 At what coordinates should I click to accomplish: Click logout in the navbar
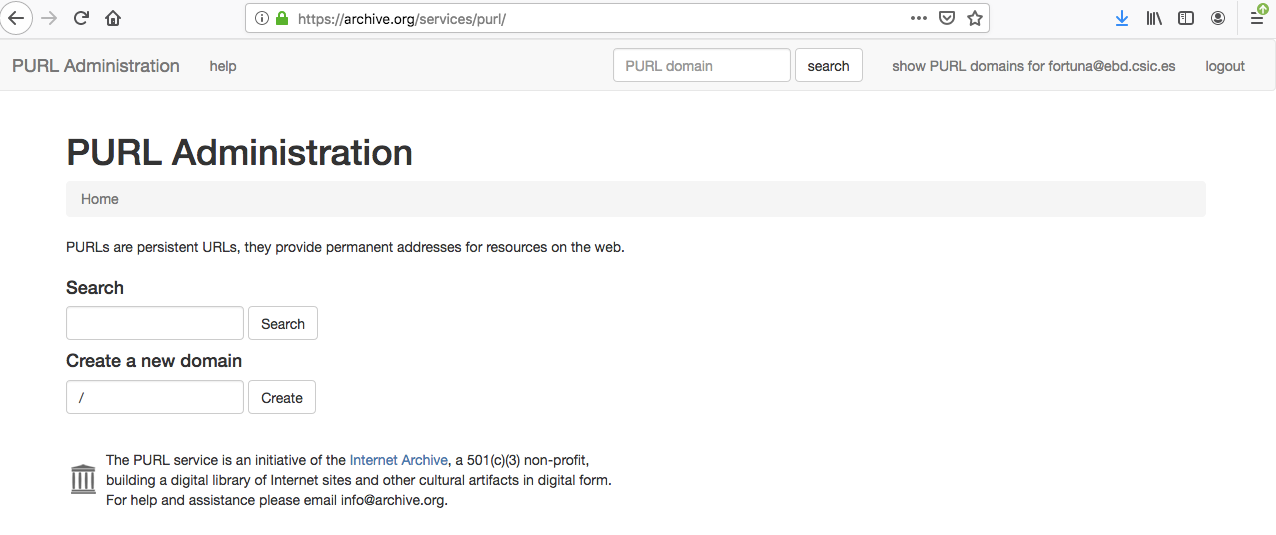point(1225,66)
